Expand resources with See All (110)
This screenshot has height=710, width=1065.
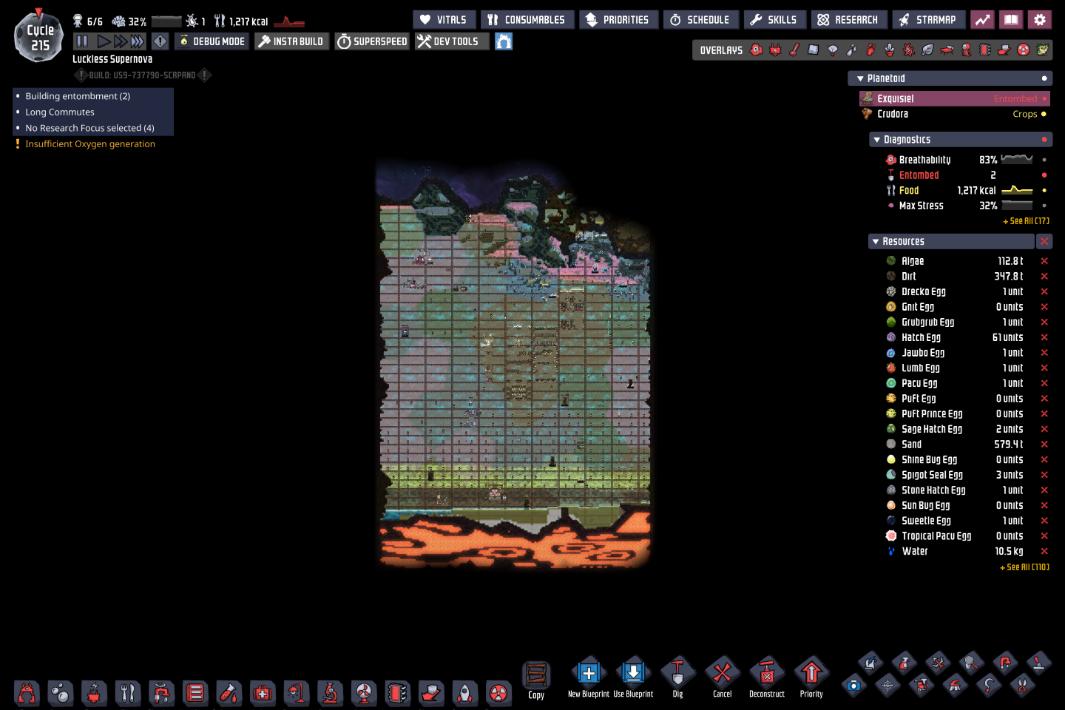(1024, 567)
